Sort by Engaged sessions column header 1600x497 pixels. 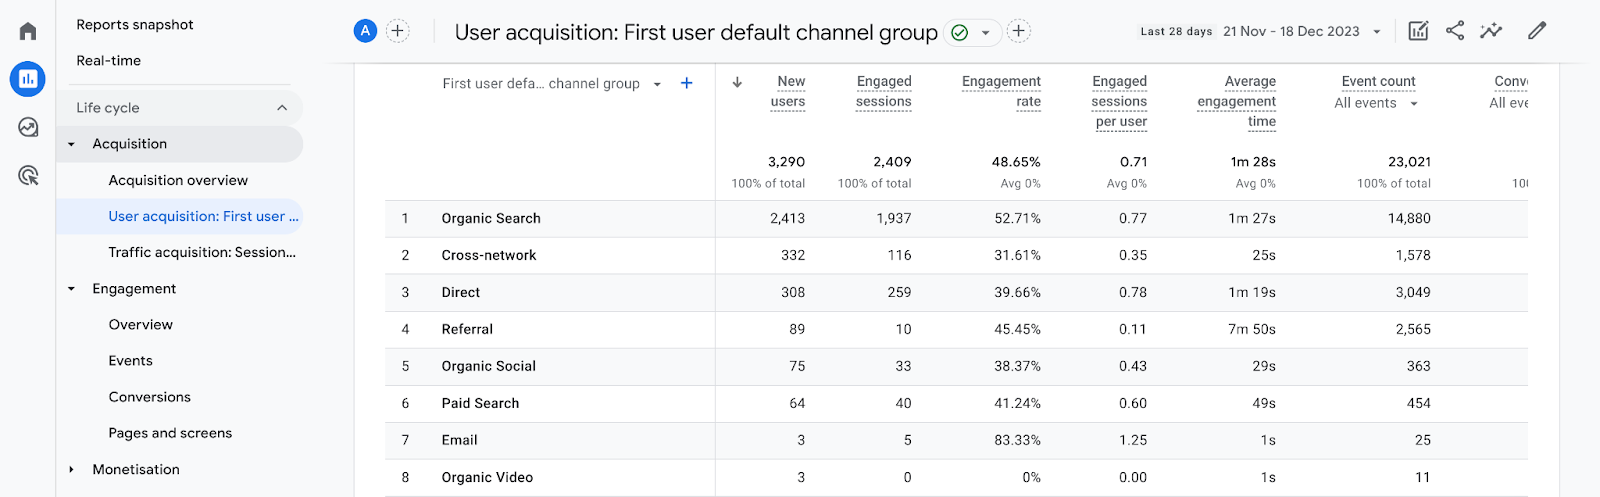884,91
